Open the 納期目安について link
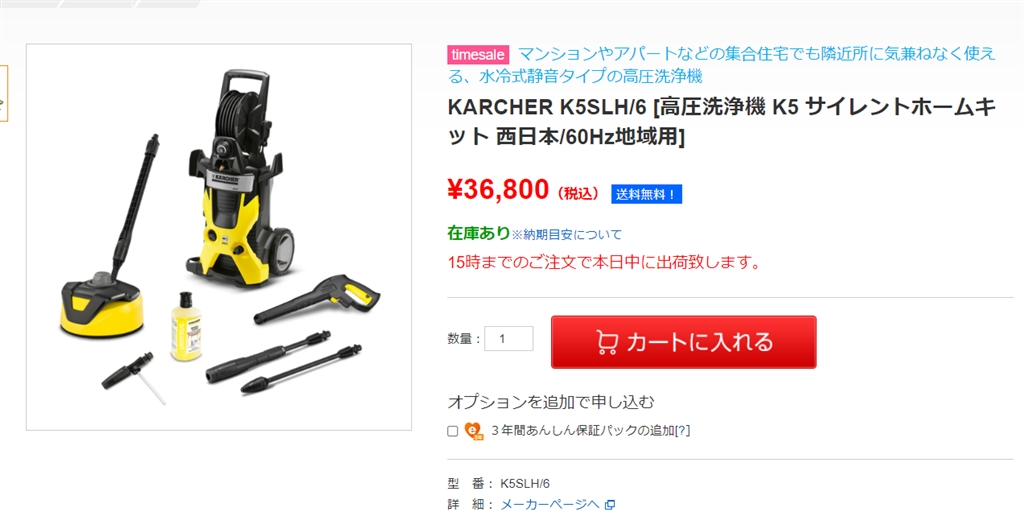 [x=566, y=235]
